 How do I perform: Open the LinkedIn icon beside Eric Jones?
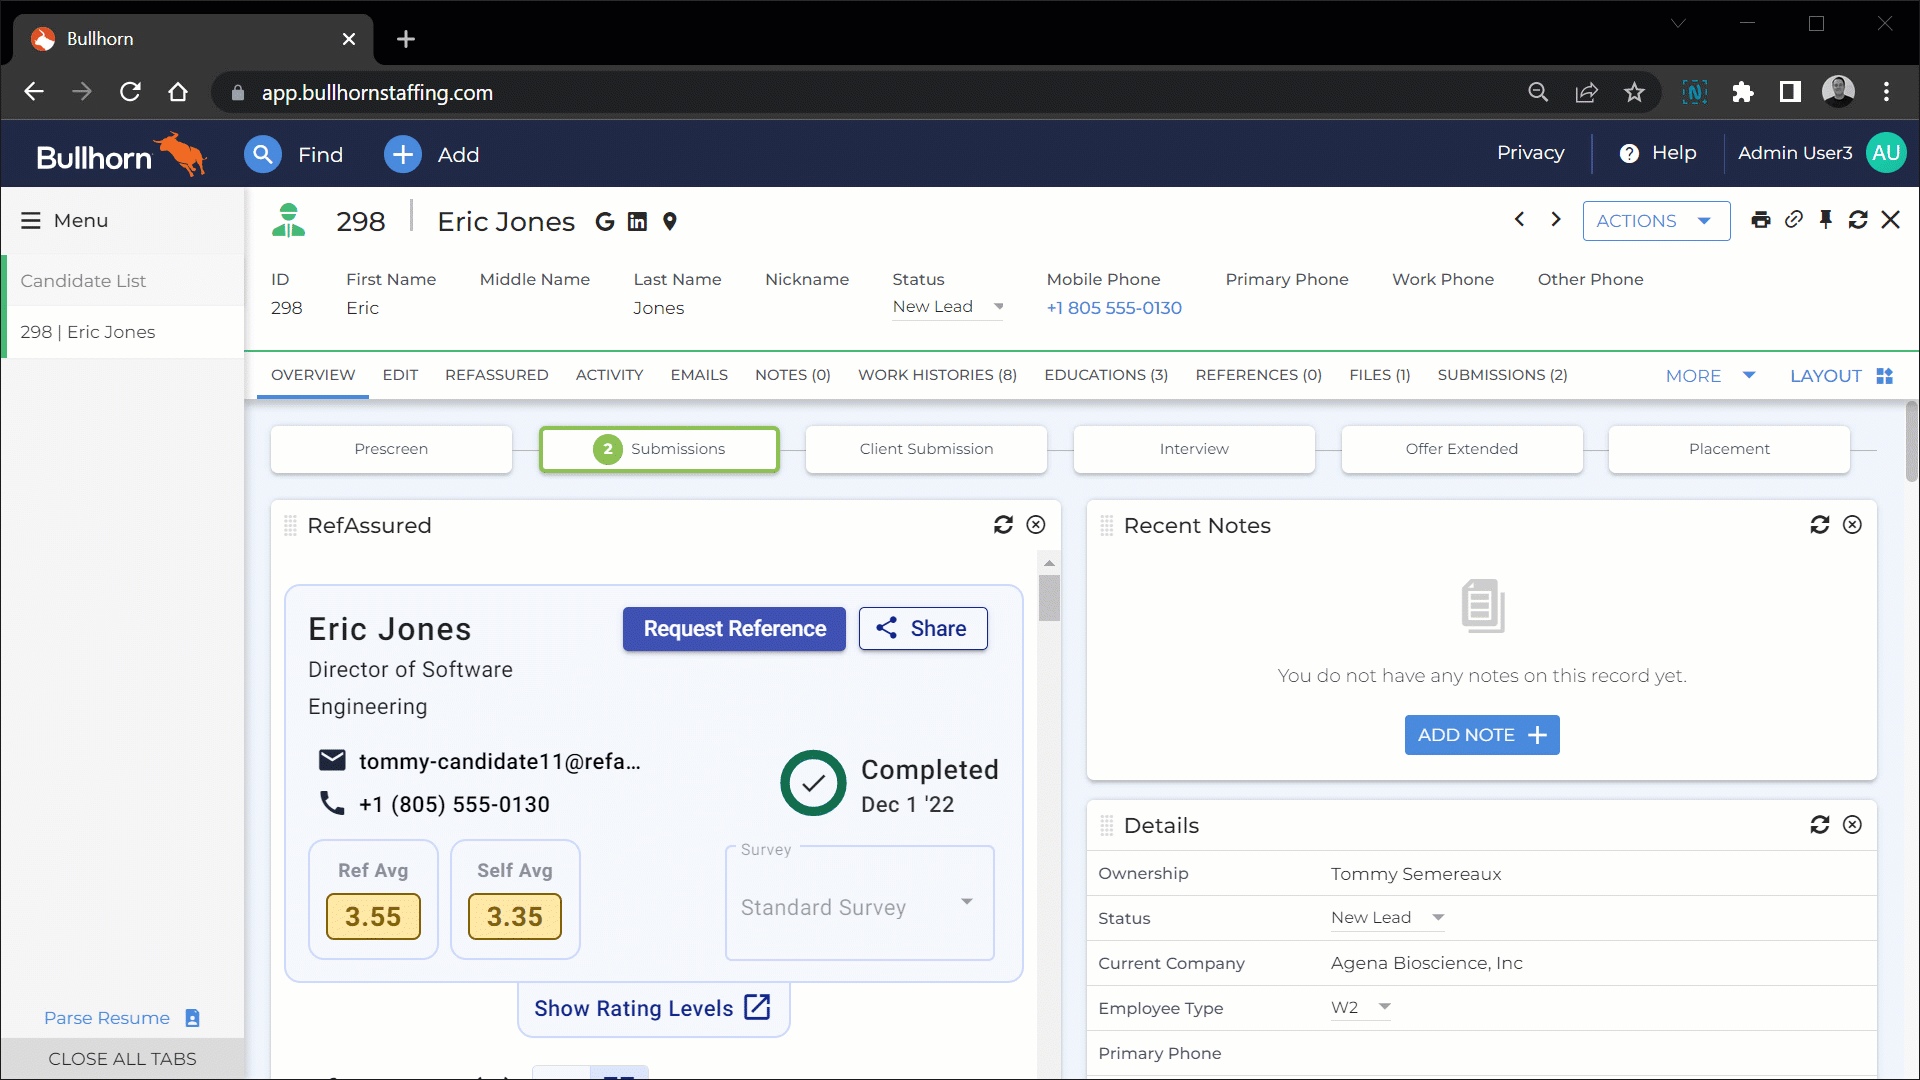click(637, 222)
